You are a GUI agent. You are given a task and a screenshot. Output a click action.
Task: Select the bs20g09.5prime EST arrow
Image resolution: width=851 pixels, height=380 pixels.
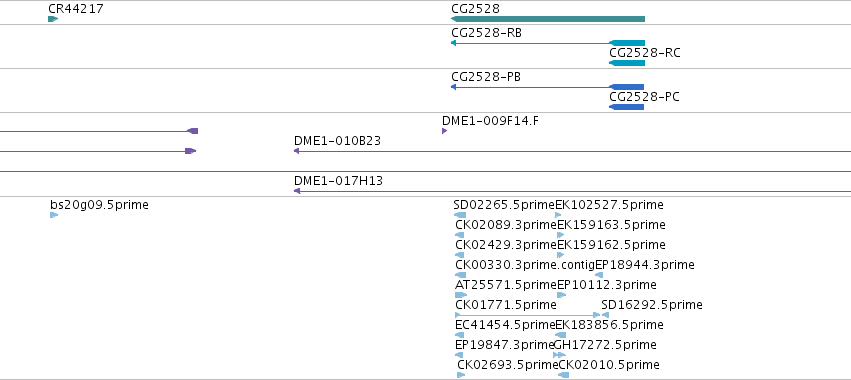click(54, 215)
